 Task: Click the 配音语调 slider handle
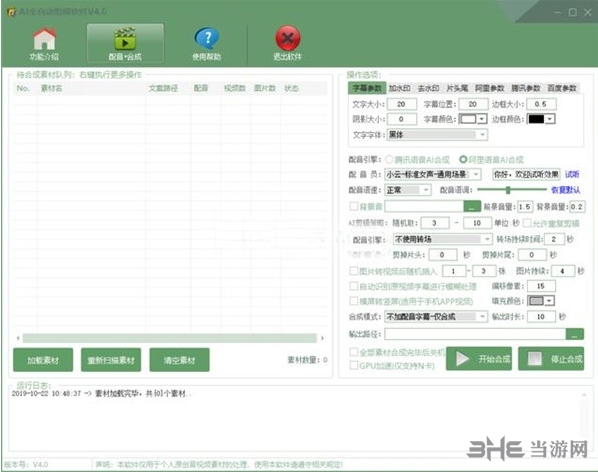point(508,189)
